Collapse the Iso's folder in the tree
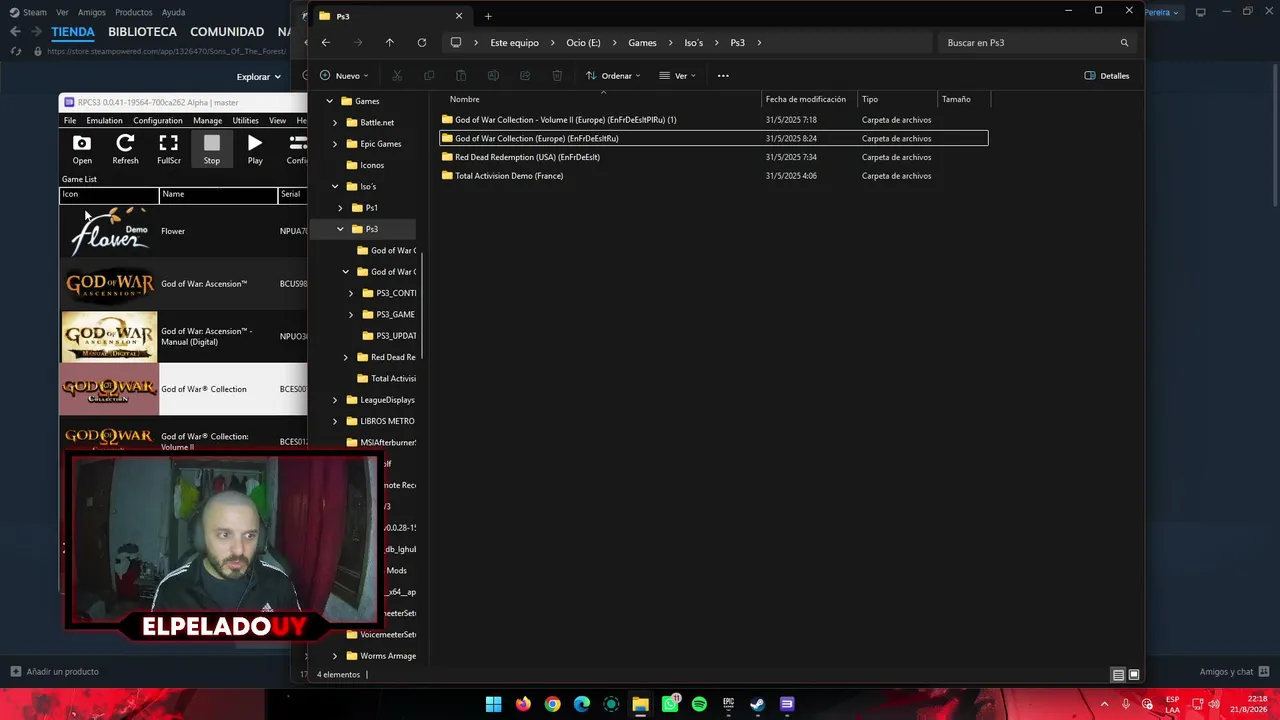Viewport: 1280px width, 720px height. click(335, 187)
